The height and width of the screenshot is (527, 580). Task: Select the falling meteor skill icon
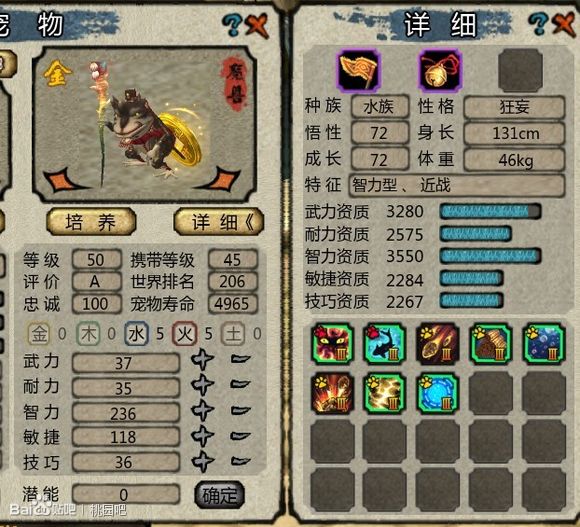point(438,344)
